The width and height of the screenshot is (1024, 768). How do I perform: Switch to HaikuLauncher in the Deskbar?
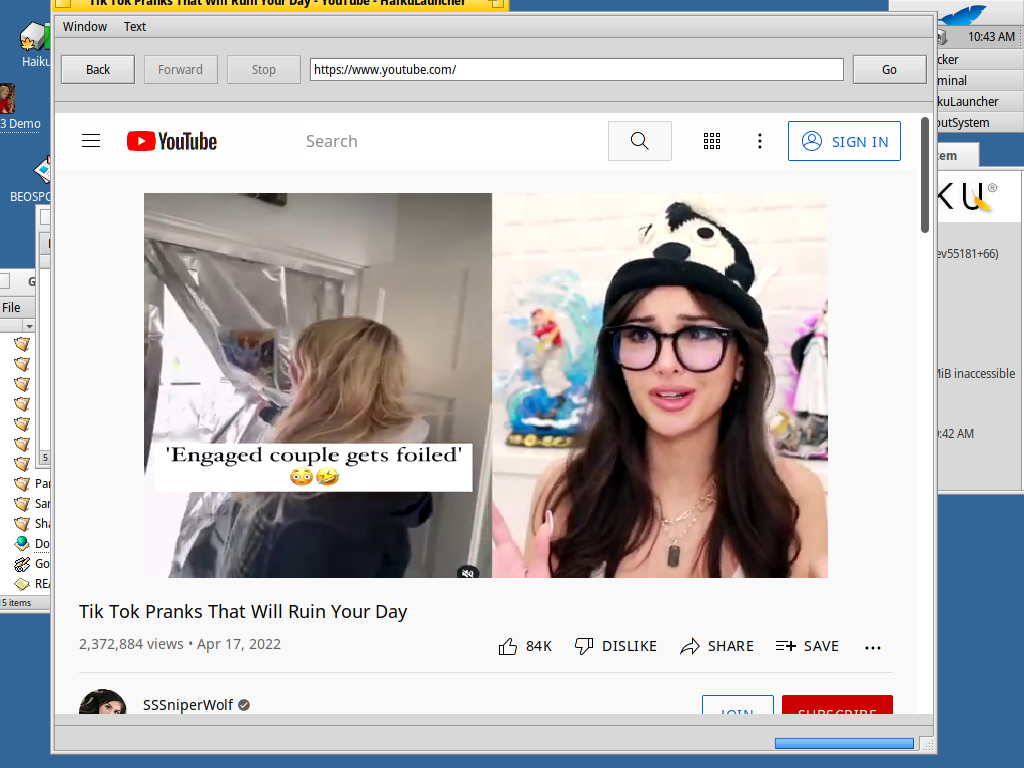967,101
